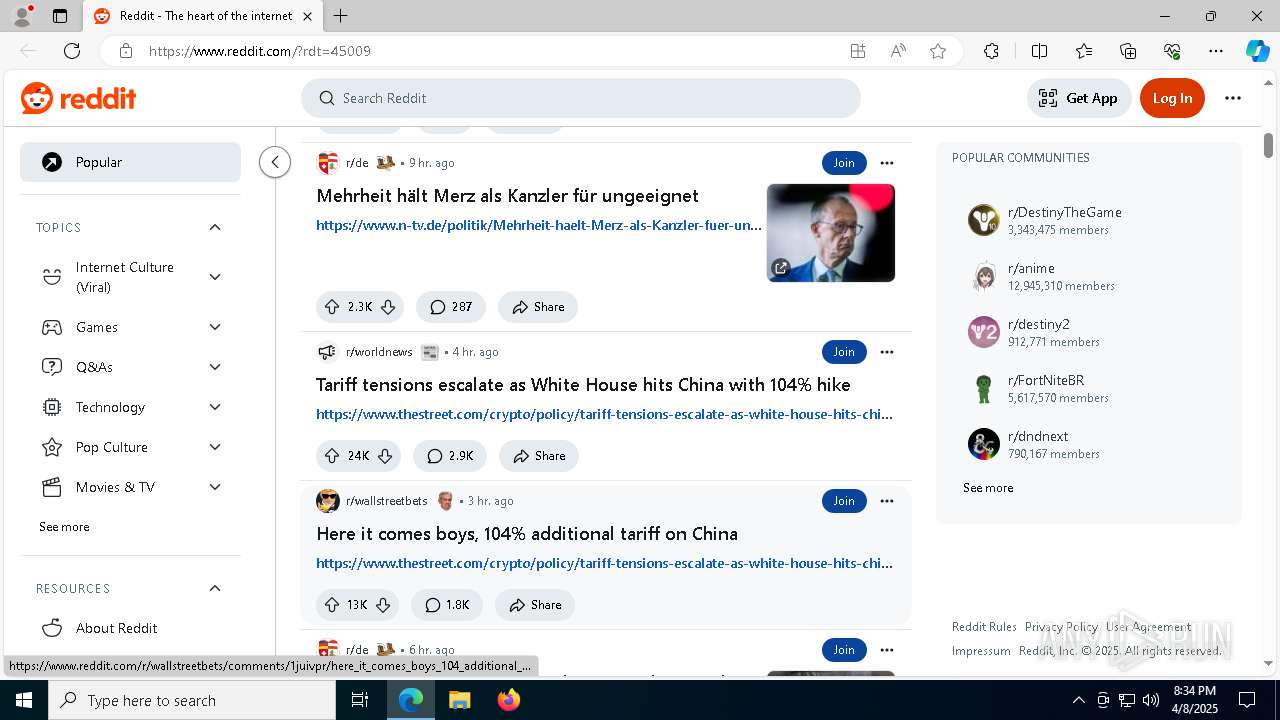
Task: Expand the Pop Culture topic
Action: pyautogui.click(x=215, y=447)
